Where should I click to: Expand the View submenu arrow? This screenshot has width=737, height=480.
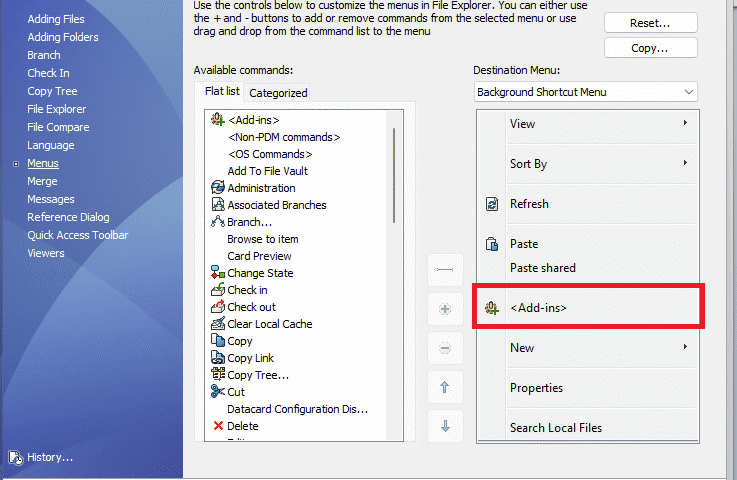[685, 123]
